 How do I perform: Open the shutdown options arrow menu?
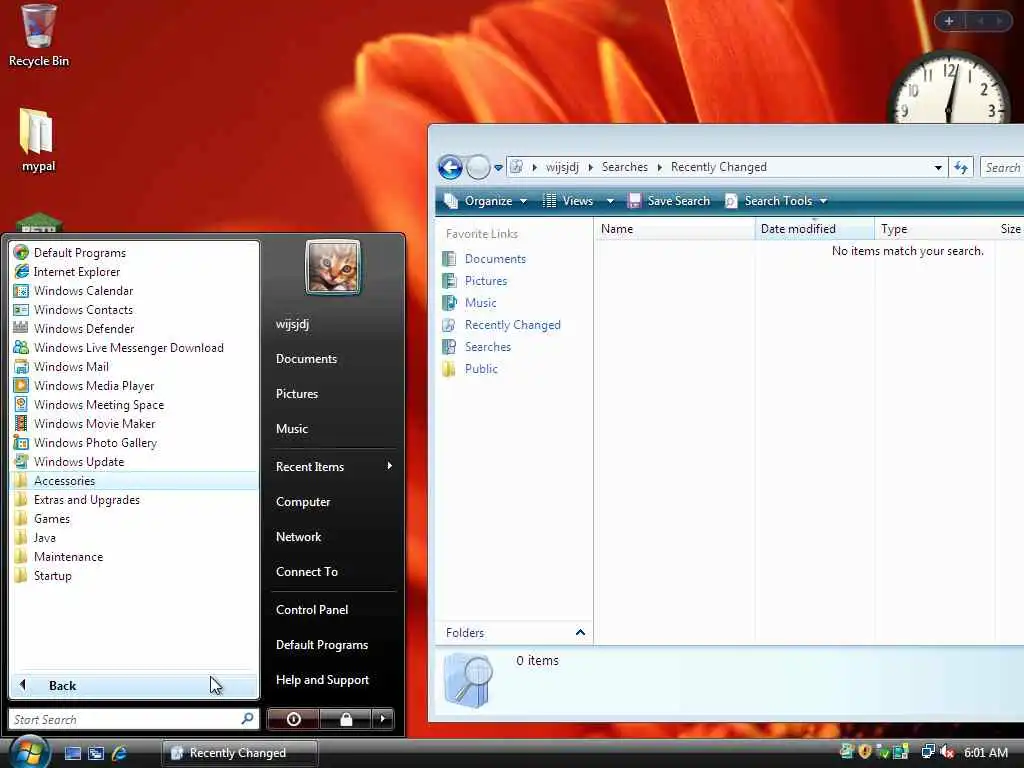click(x=383, y=719)
